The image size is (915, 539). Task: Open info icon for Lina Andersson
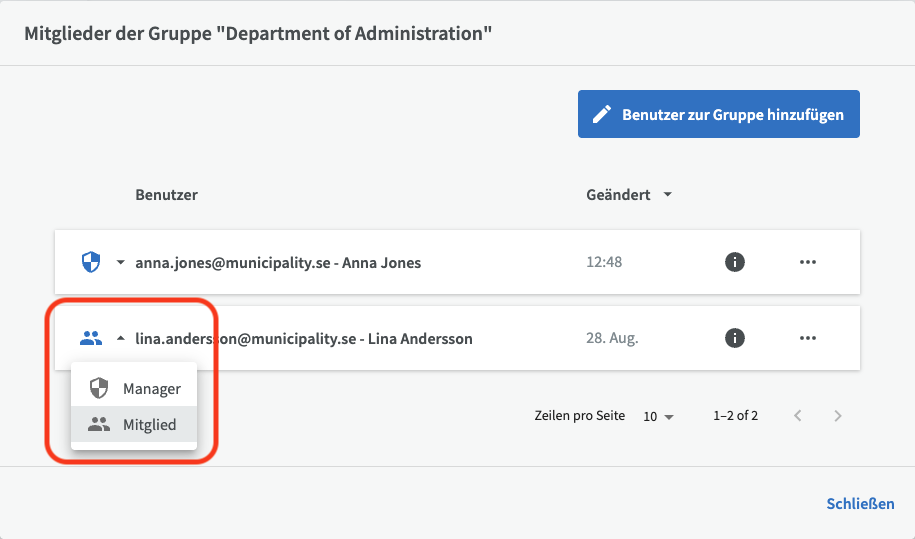(735, 338)
